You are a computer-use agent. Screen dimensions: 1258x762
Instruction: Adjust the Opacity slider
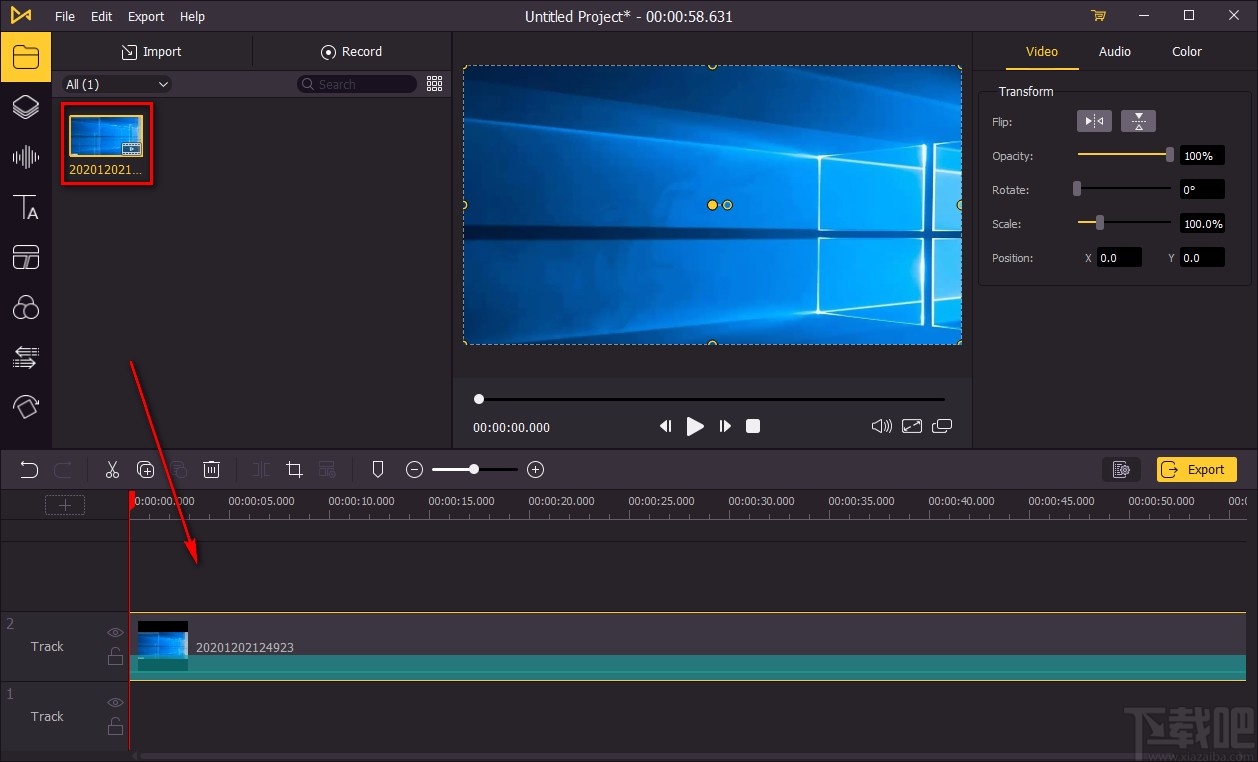(1124, 155)
